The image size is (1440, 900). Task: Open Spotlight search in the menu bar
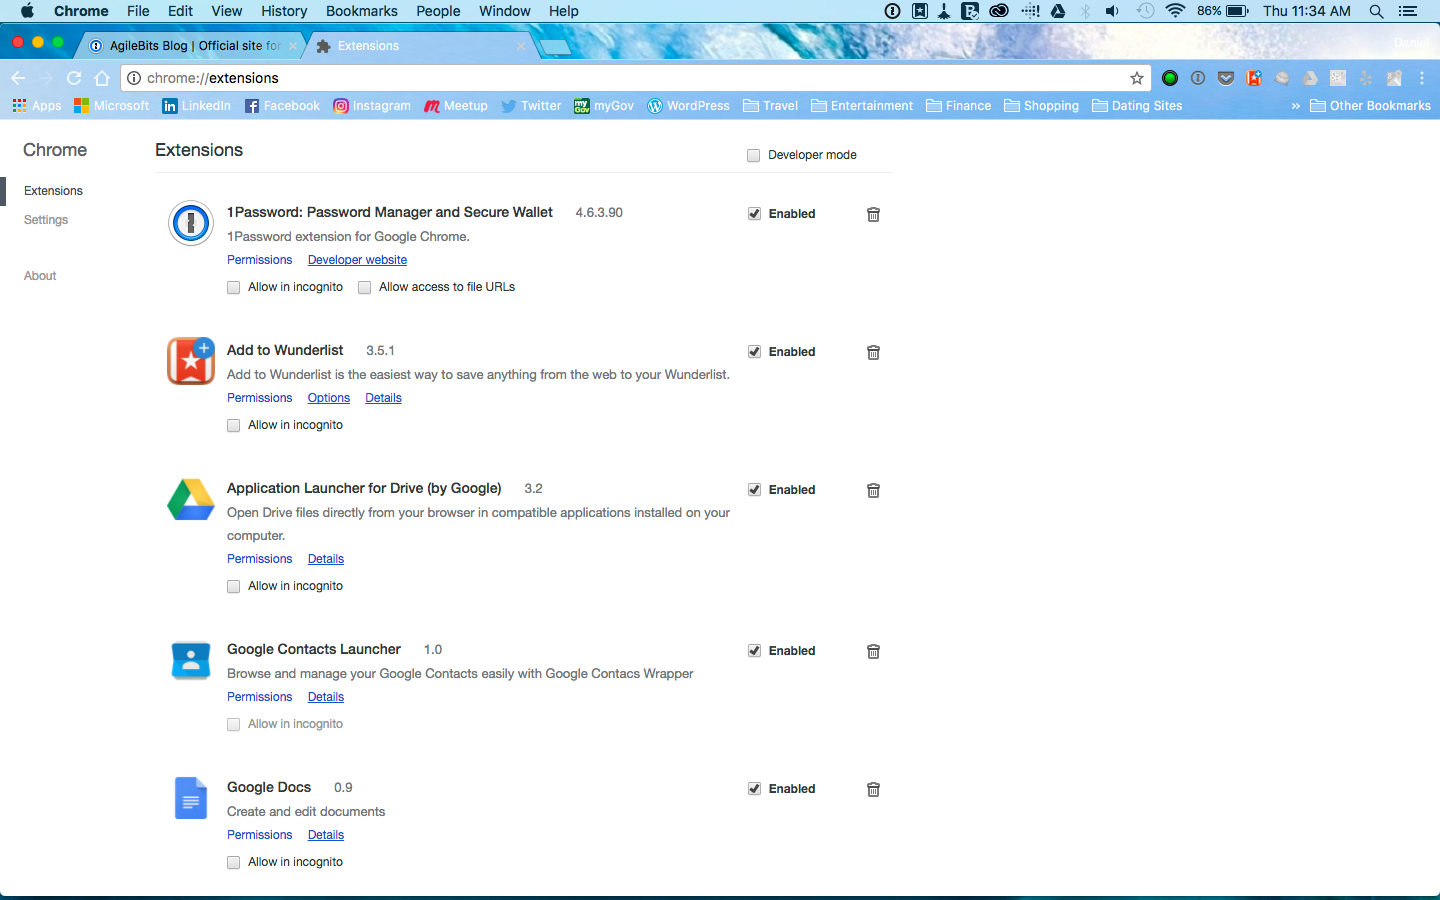pyautogui.click(x=1376, y=11)
